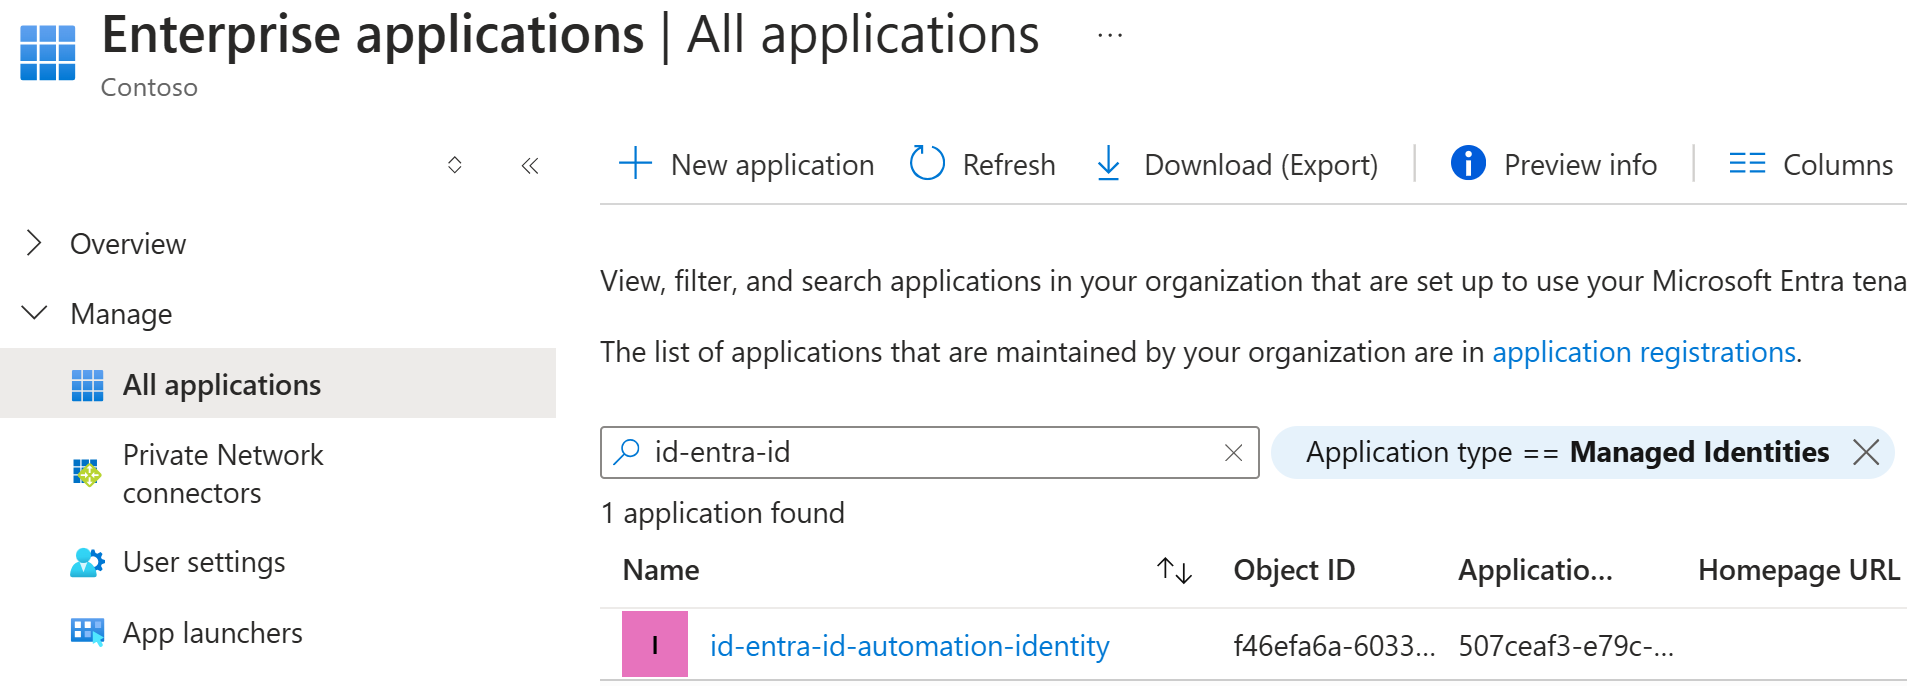Click the Application ID column header
The width and height of the screenshot is (1907, 686).
coord(1535,570)
